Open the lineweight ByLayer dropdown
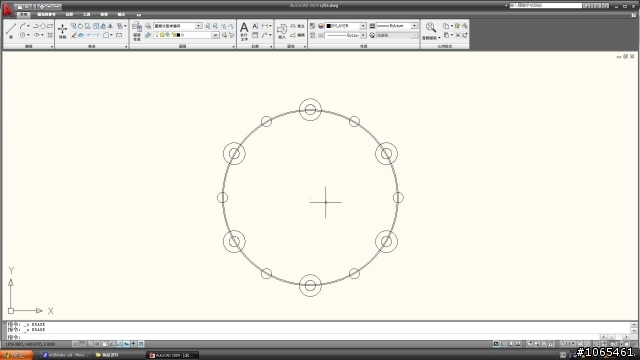Image resolution: width=640 pixels, height=360 pixels. click(414, 26)
